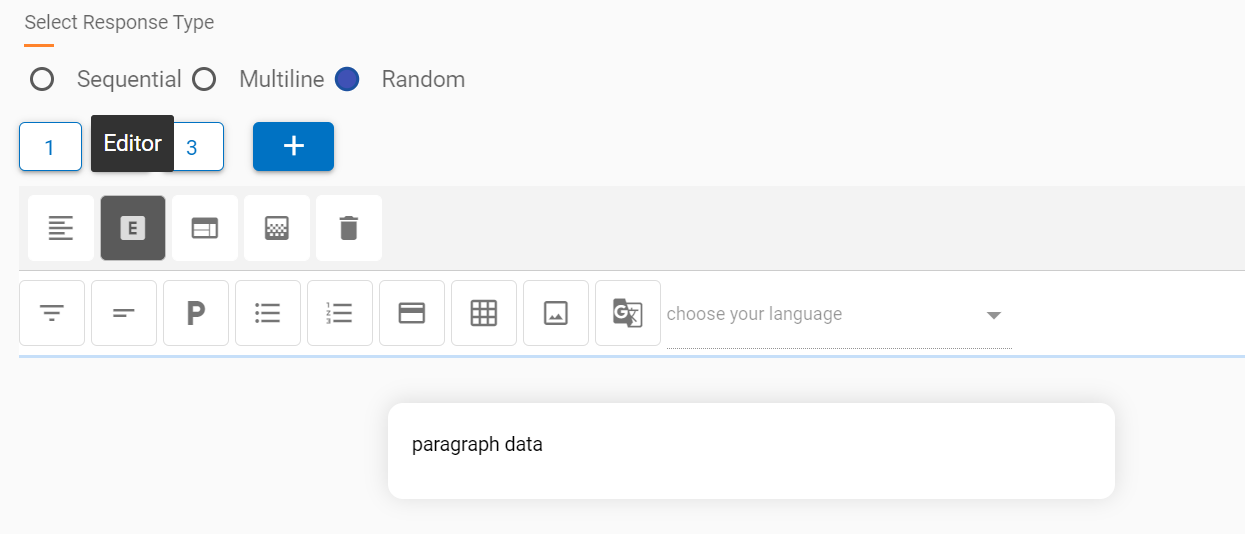Insert a numbered list
Viewport: 1245px width, 534px height.
click(x=340, y=313)
